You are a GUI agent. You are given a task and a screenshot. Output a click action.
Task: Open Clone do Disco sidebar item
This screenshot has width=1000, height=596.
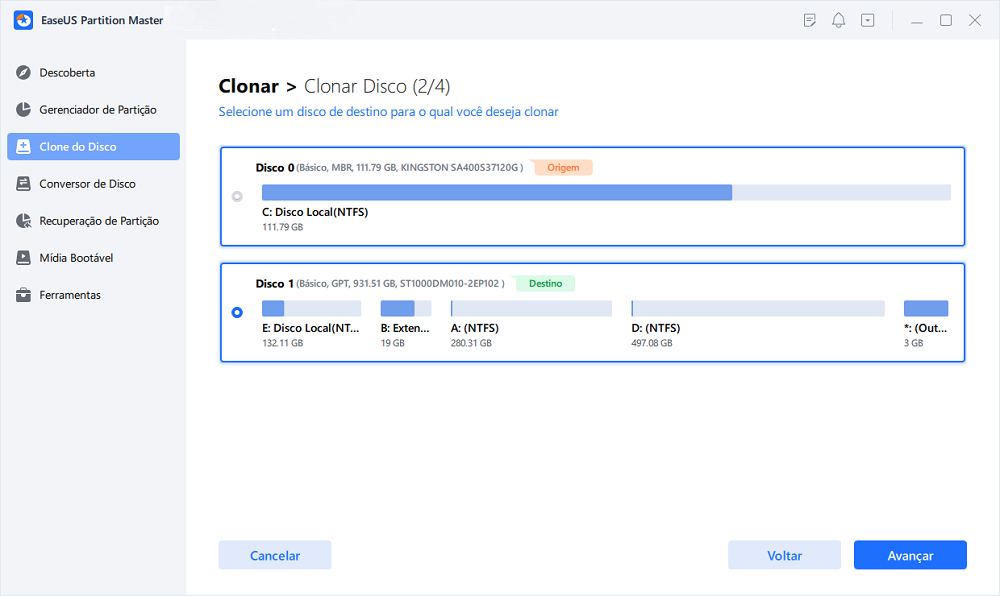(94, 147)
